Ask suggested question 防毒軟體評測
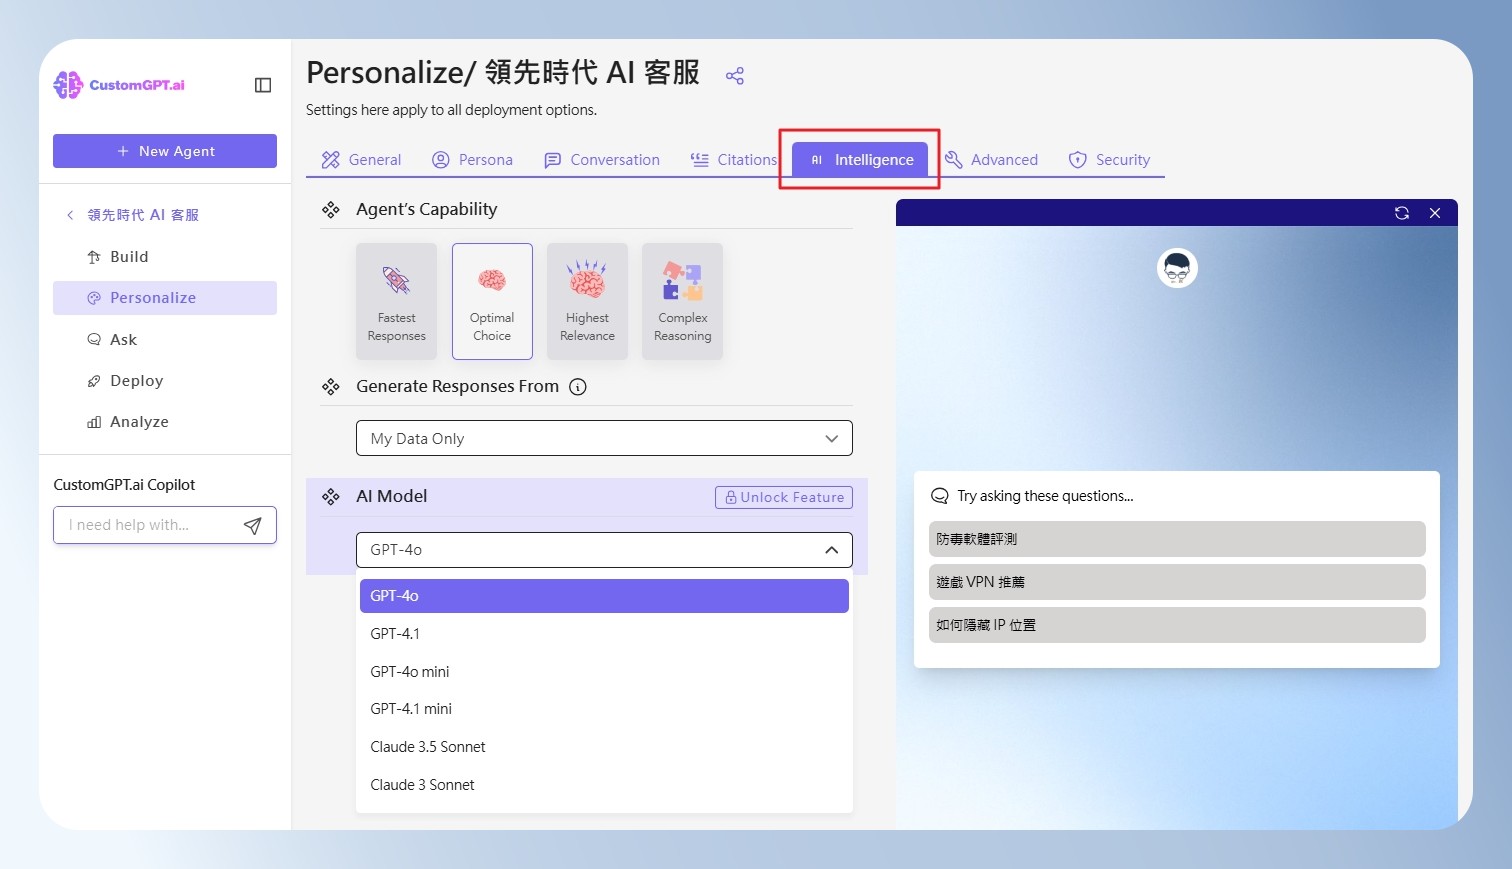 tap(1177, 539)
